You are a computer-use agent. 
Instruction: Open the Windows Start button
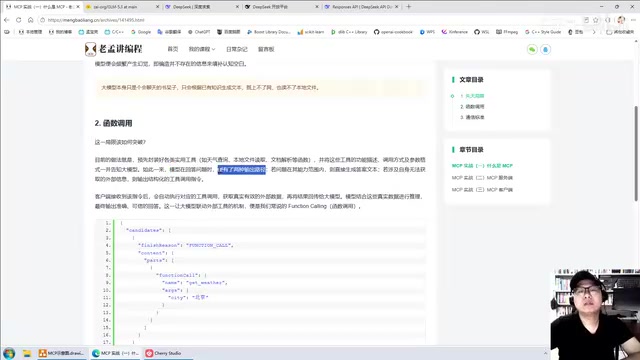9,353
